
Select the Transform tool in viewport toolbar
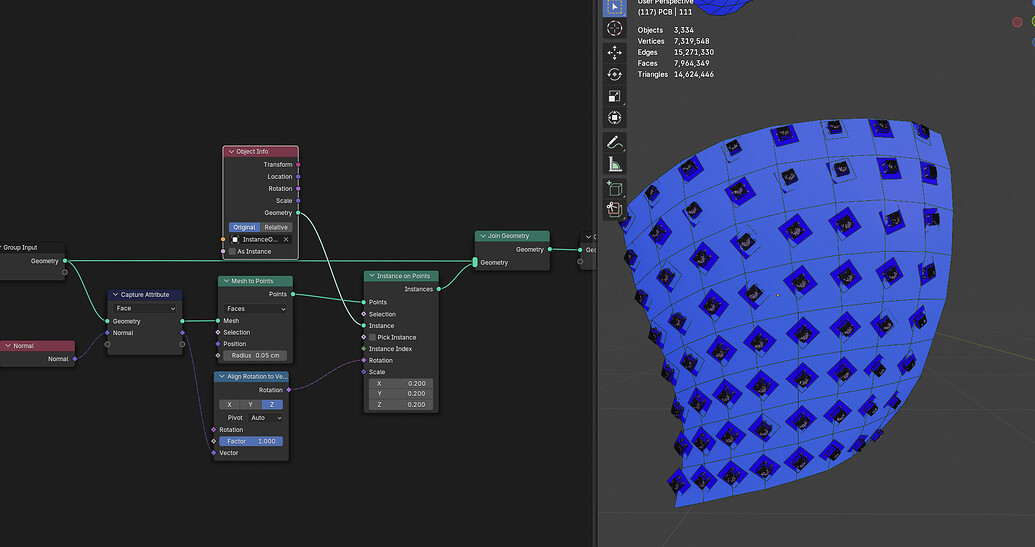coord(615,118)
